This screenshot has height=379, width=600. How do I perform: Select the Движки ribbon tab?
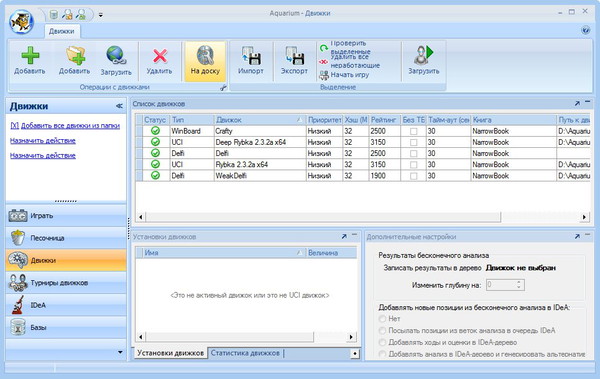[62, 31]
